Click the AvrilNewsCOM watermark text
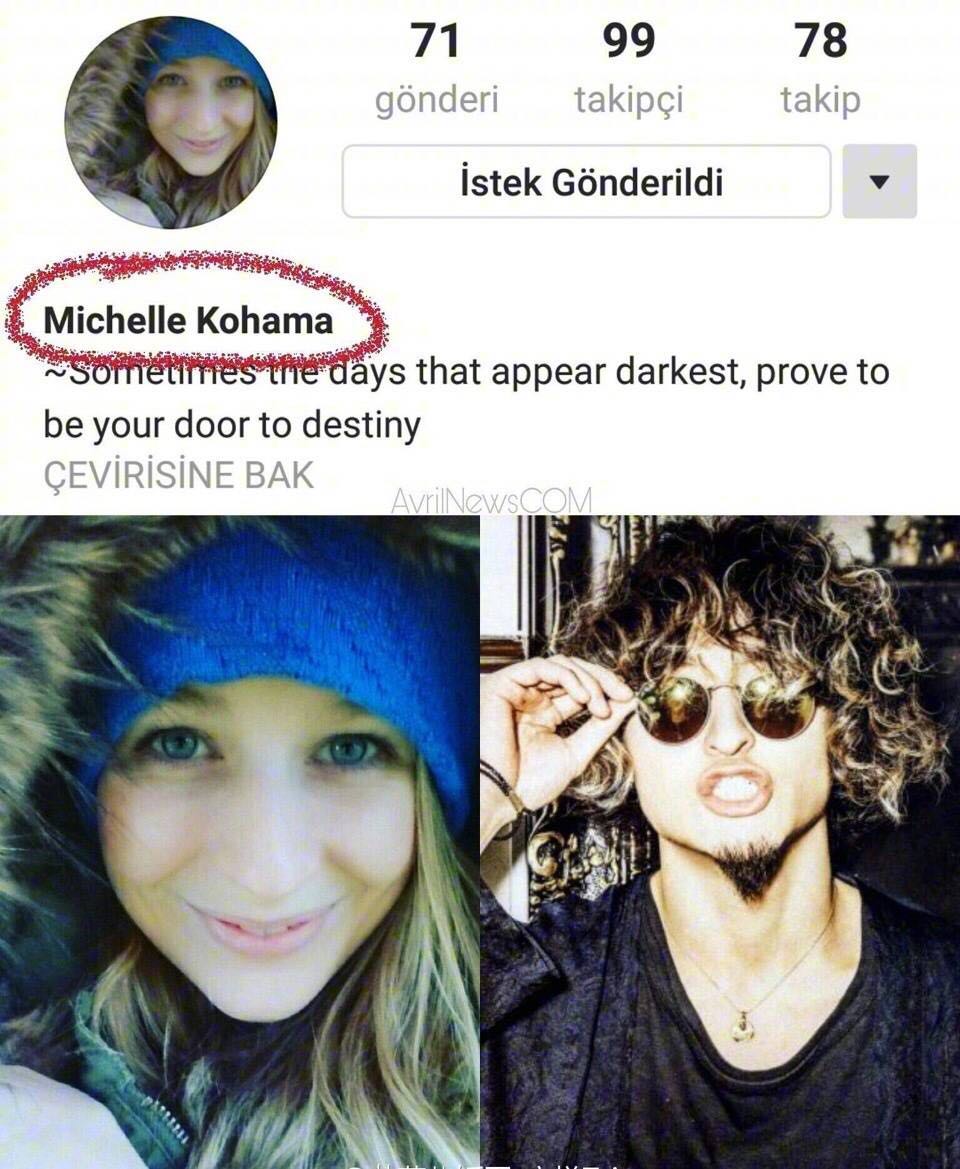 click(x=491, y=500)
